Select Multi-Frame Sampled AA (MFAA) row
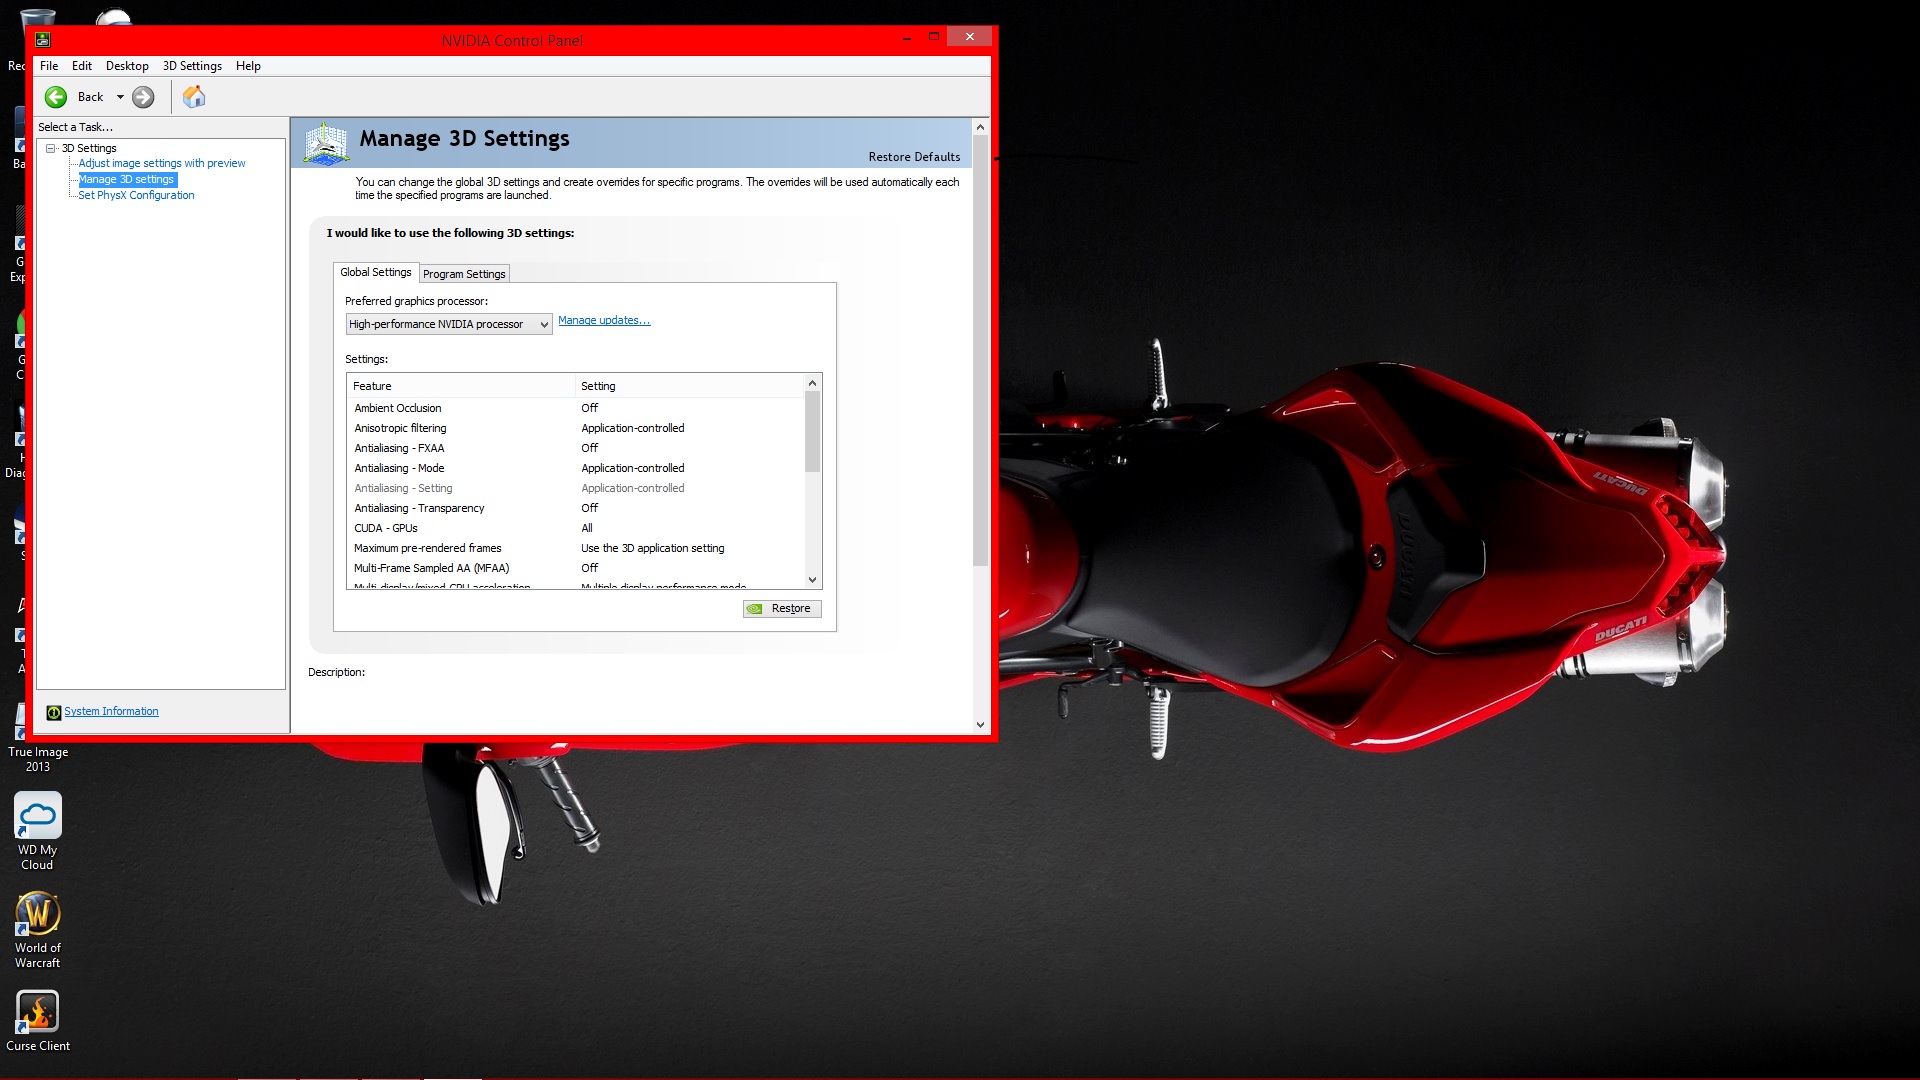Screen dimensions: 1920x1080 [576, 568]
